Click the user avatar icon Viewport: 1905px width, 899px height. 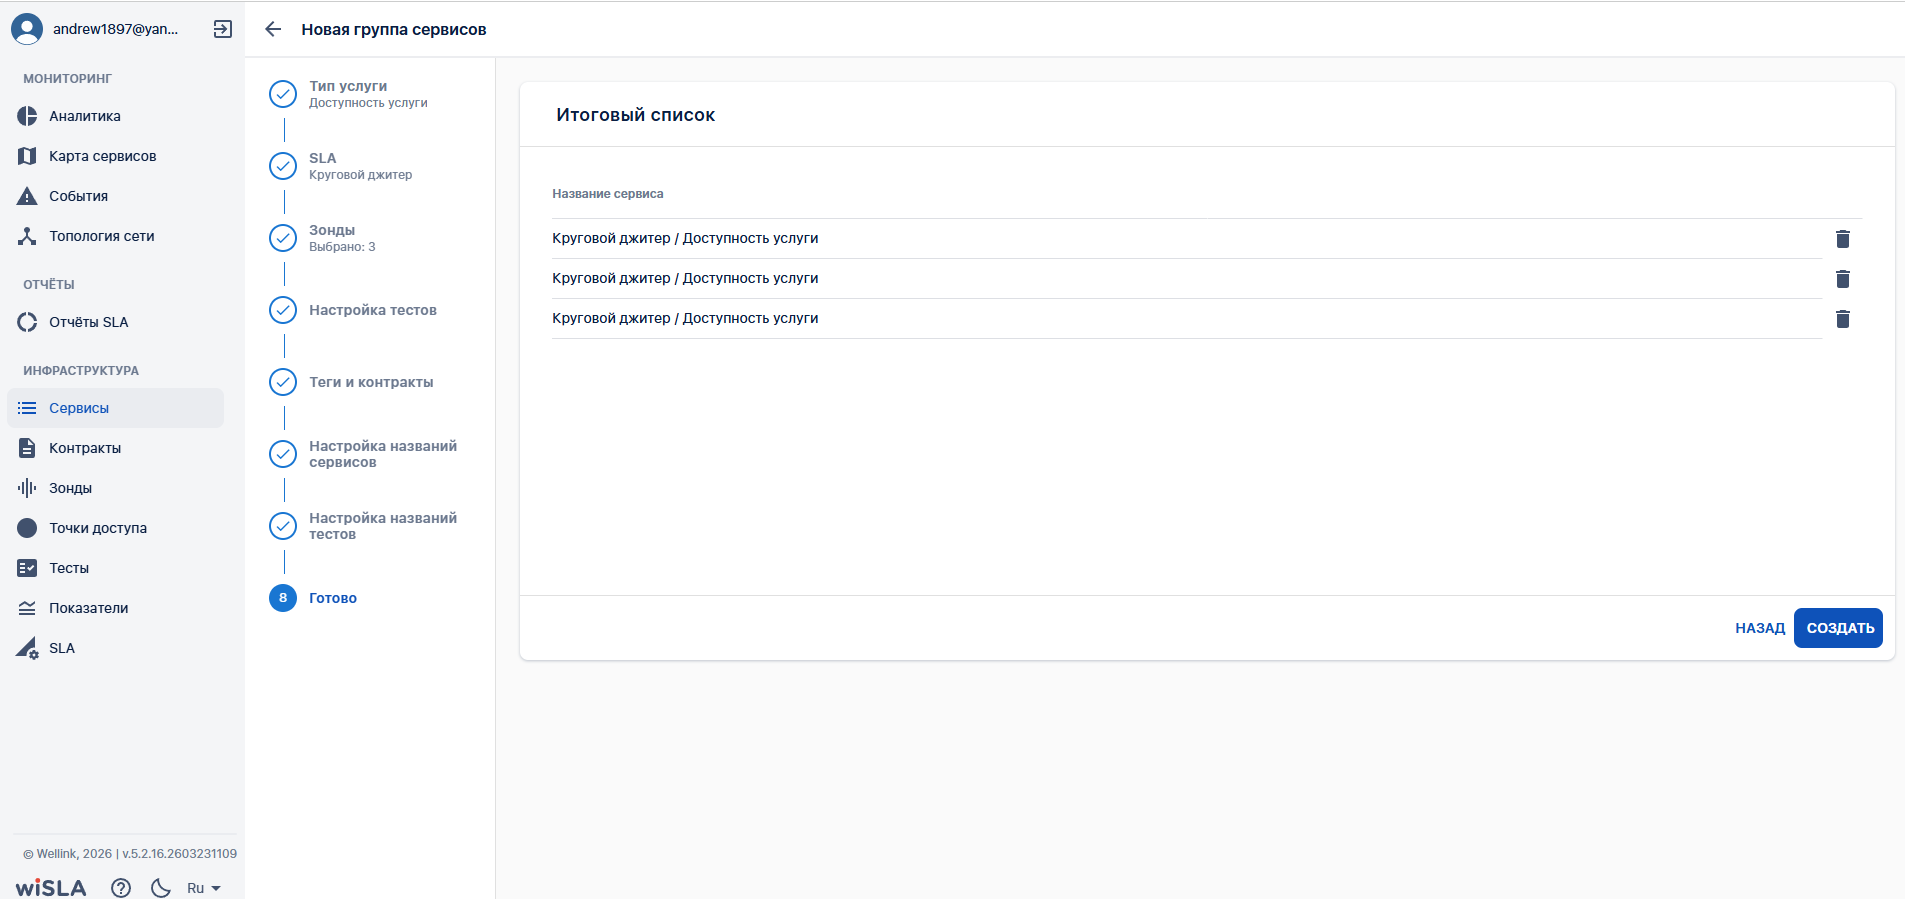[27, 29]
